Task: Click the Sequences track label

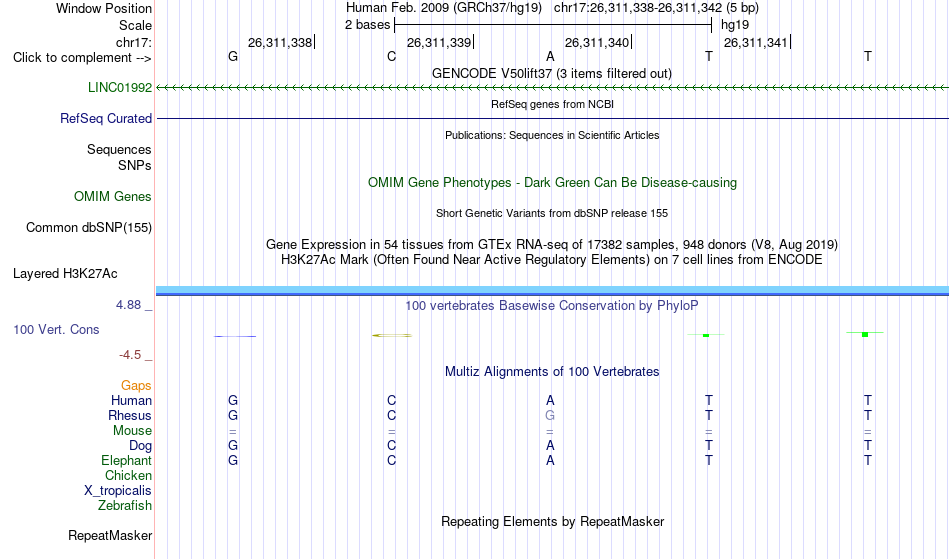Action: (x=119, y=150)
